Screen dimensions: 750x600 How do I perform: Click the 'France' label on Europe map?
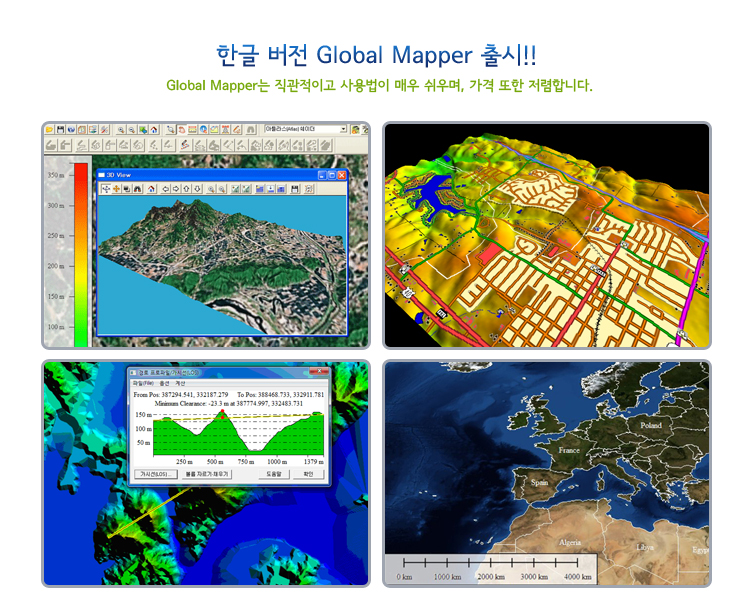[569, 450]
